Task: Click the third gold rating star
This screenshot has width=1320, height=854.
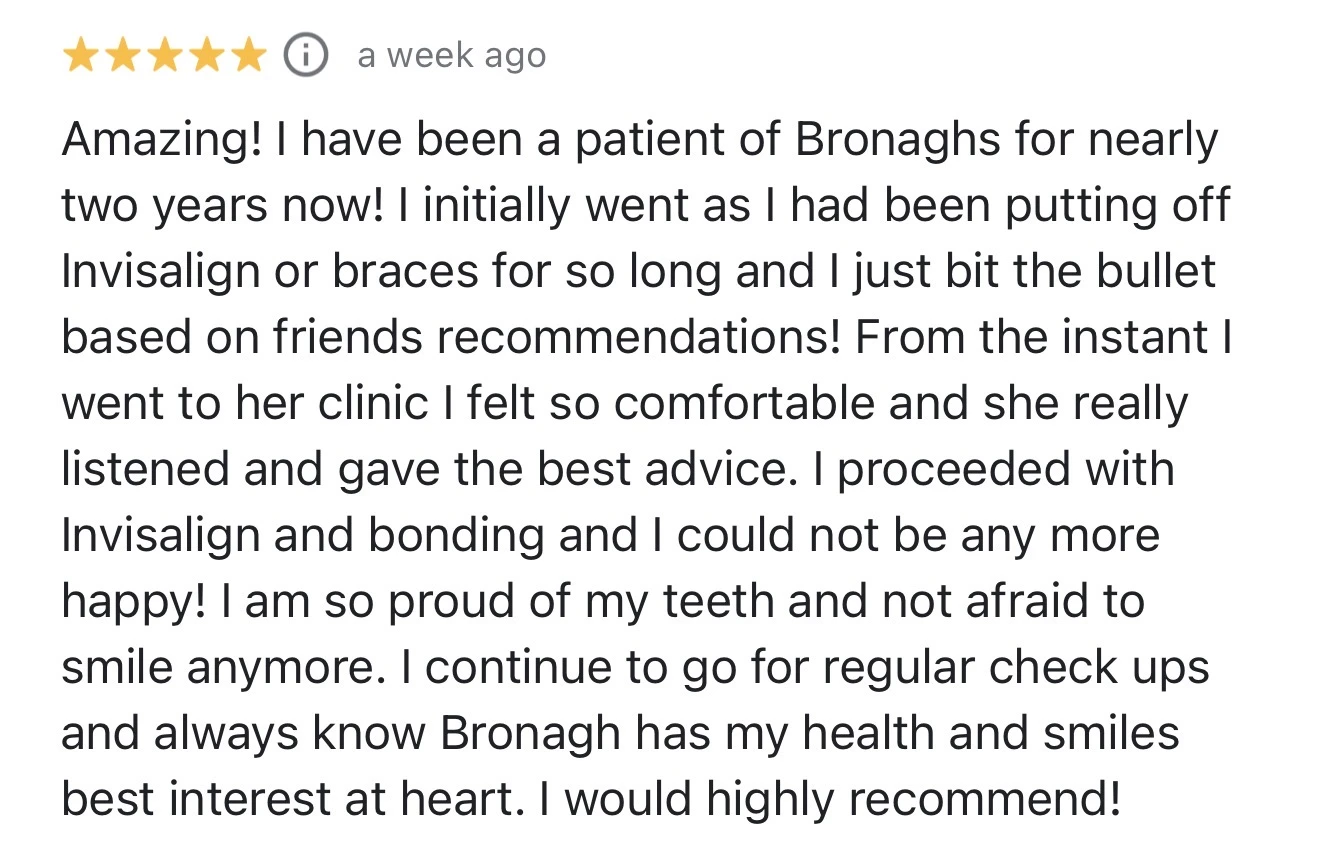Action: [164, 57]
